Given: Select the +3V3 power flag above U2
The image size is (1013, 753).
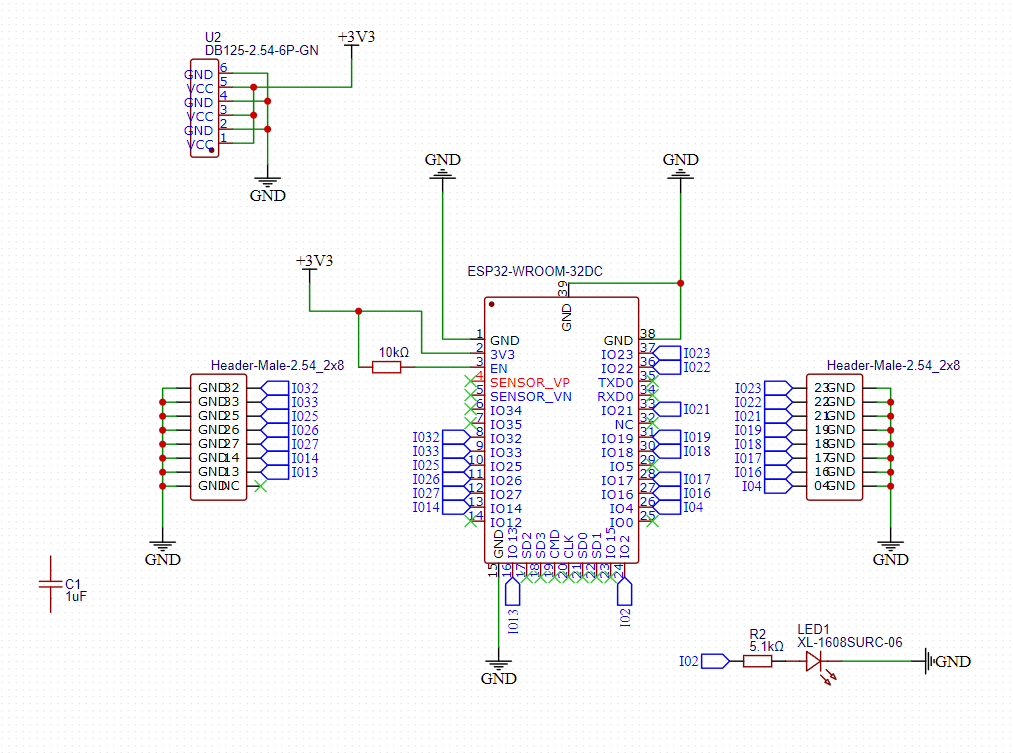Looking at the screenshot, I should 356,38.
